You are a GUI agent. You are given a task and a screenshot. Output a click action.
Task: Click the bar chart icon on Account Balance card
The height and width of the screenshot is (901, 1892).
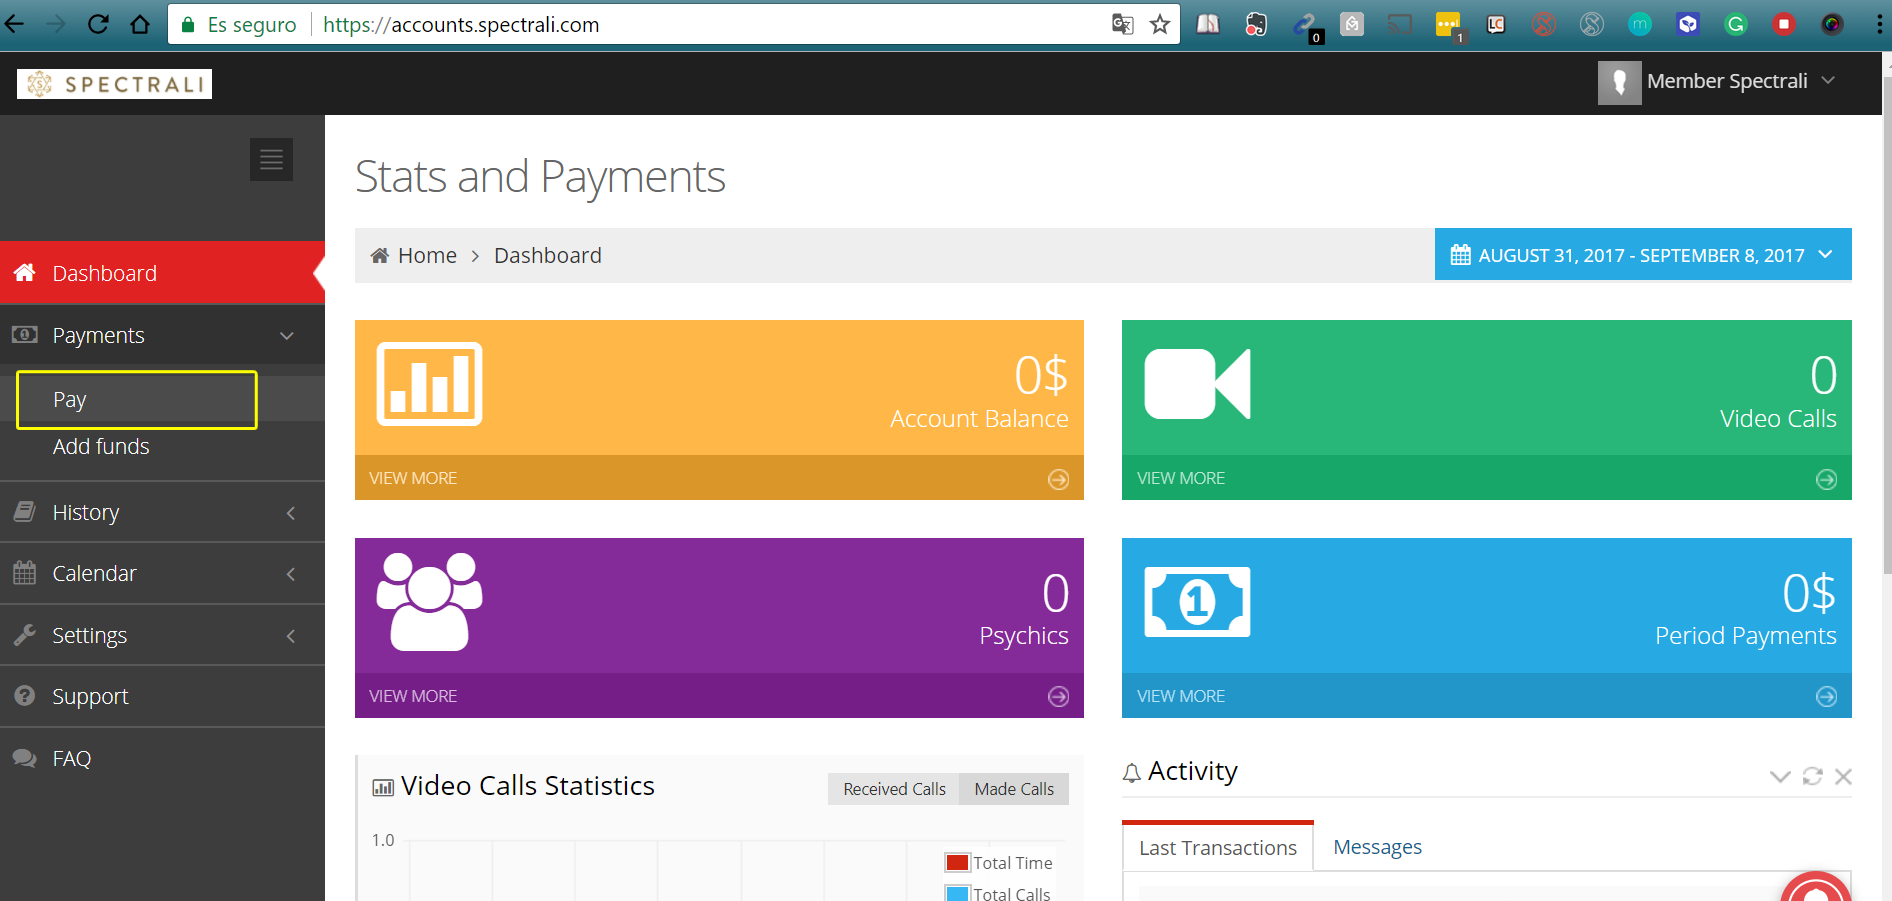click(429, 384)
